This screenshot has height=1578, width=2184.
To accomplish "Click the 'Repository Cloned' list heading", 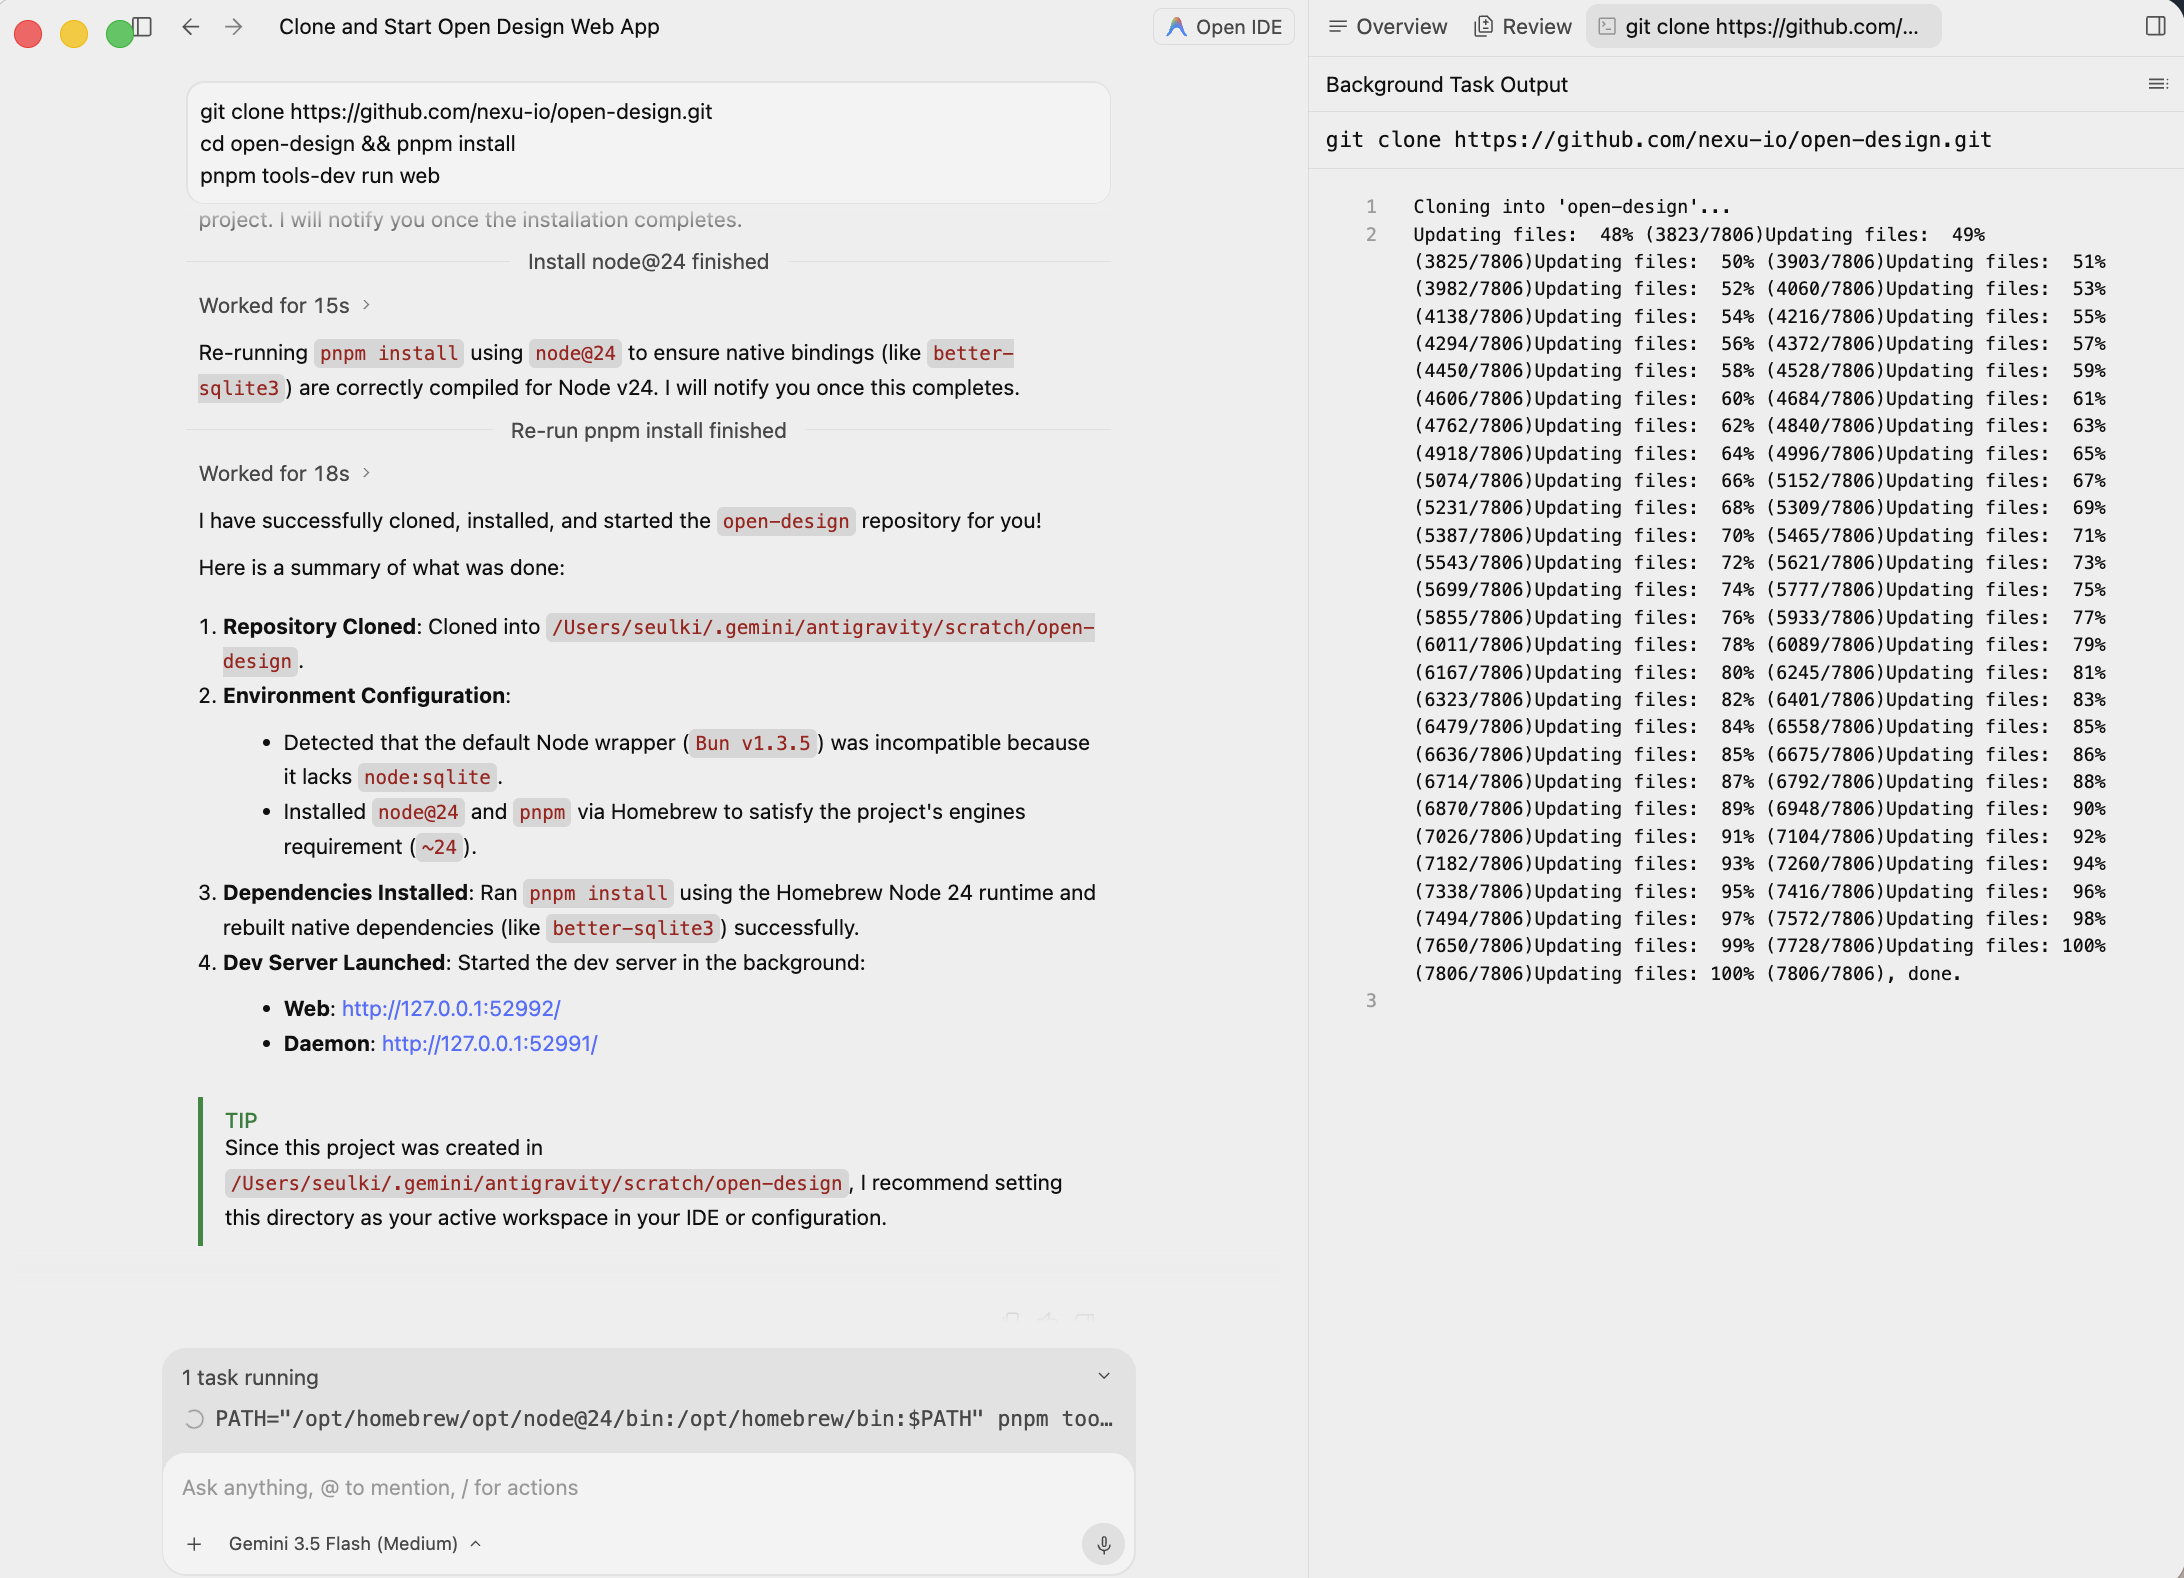I will click(319, 627).
